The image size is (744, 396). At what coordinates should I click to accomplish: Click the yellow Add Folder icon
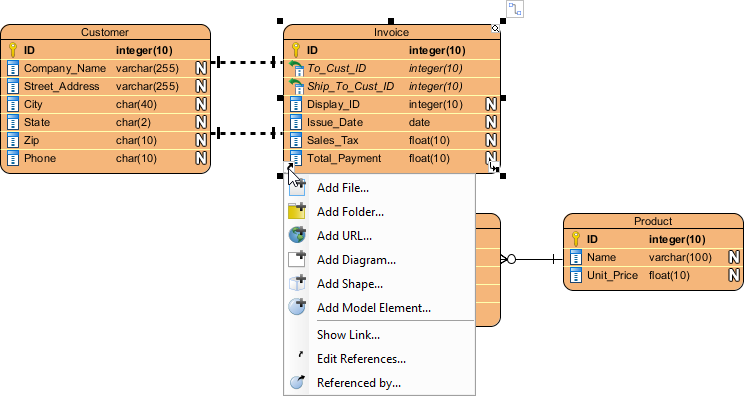point(297,211)
